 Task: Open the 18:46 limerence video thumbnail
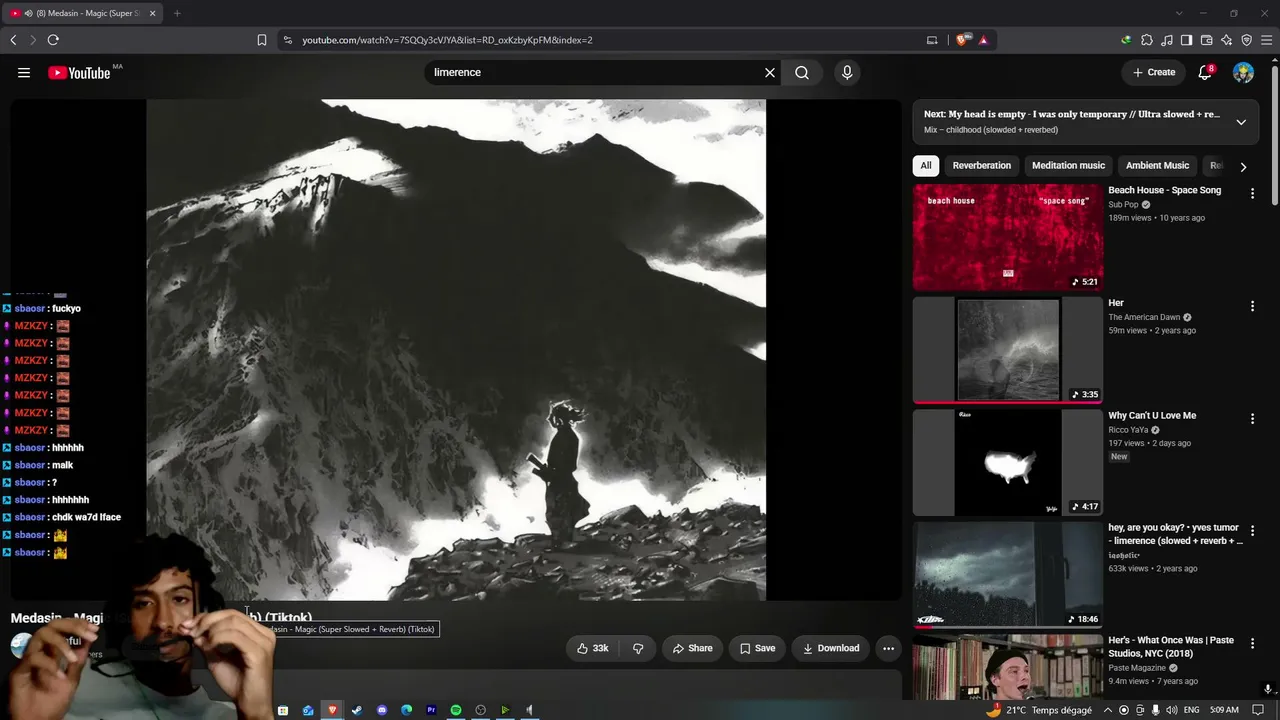(x=1008, y=575)
